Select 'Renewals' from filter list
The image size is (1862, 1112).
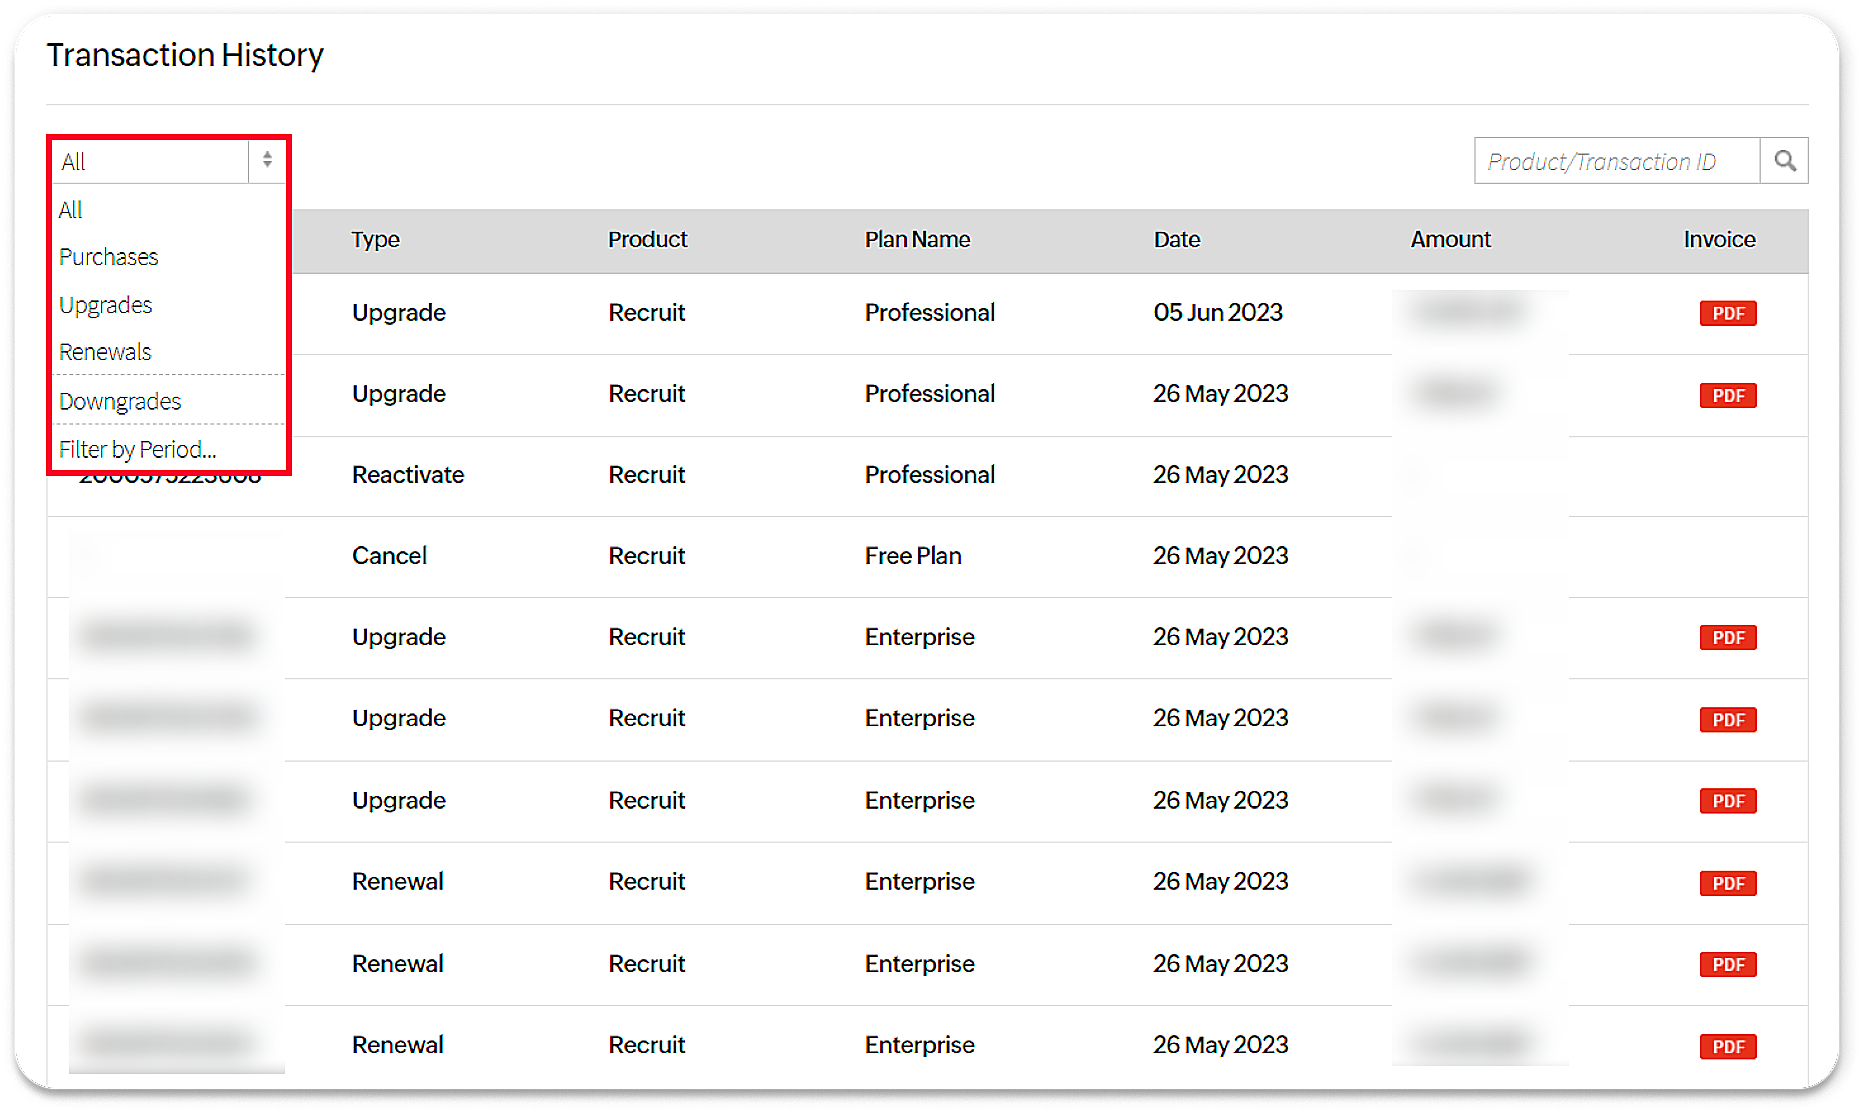tap(105, 352)
